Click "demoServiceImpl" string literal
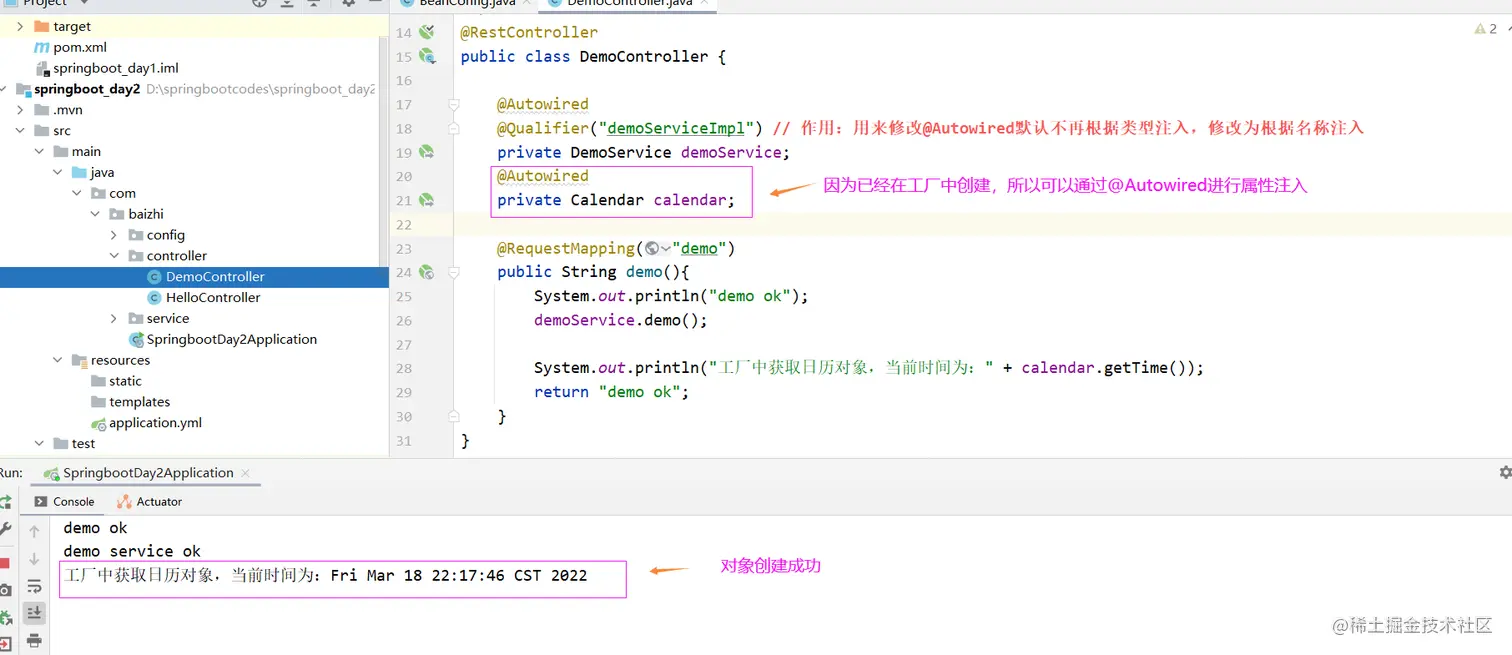 coord(676,128)
